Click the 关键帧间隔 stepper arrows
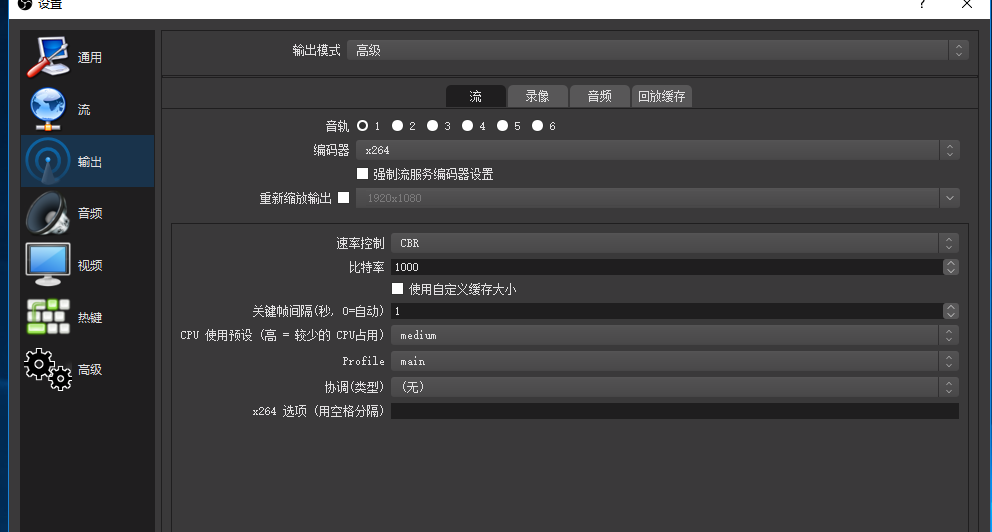Screen dimensions: 992x532 [x=950, y=311]
